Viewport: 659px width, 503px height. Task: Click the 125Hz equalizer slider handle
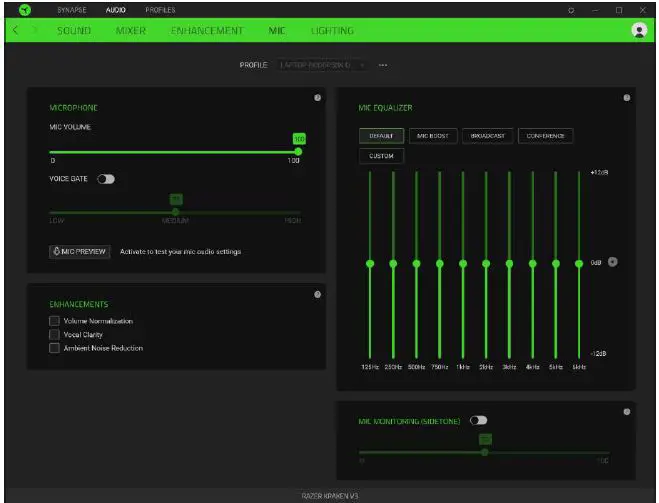[370, 263]
